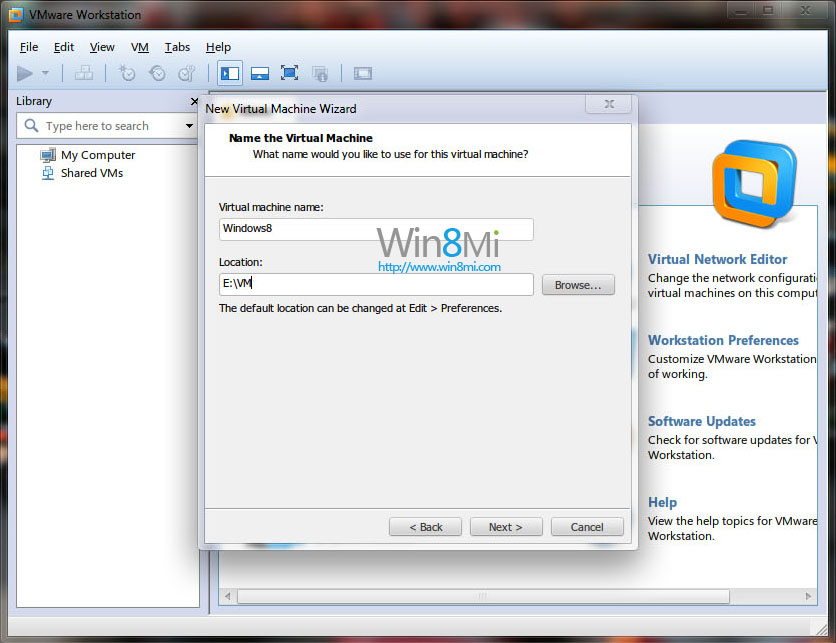Click the Power On play icon in toolbar

click(x=25, y=73)
